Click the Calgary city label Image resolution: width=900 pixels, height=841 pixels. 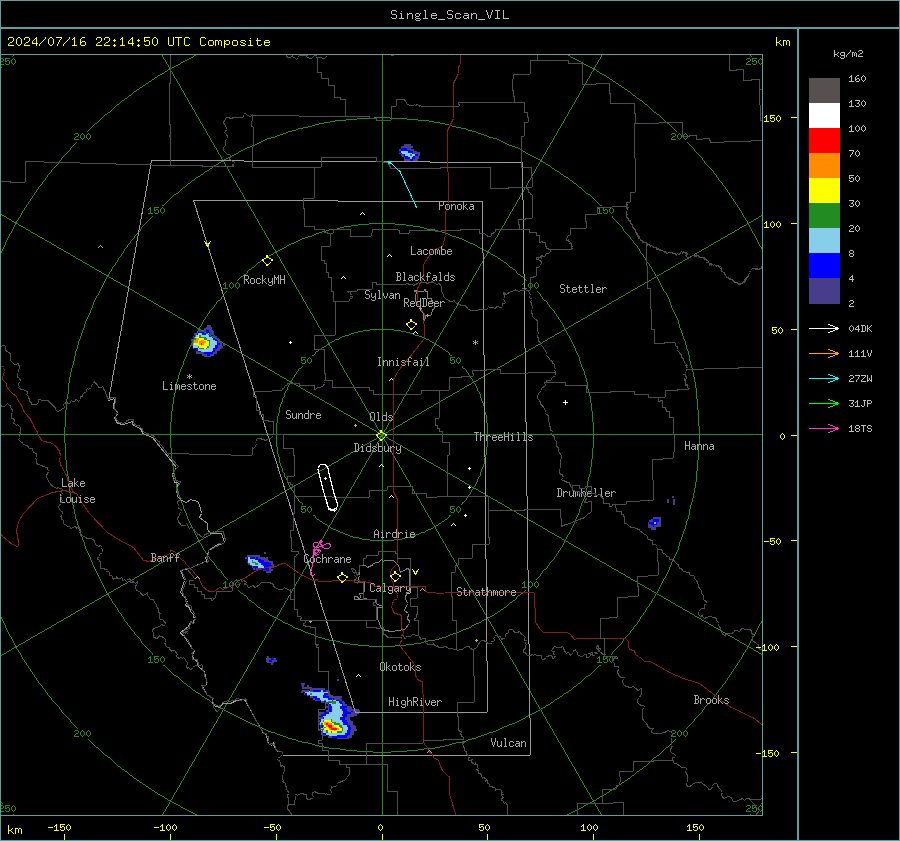point(390,588)
